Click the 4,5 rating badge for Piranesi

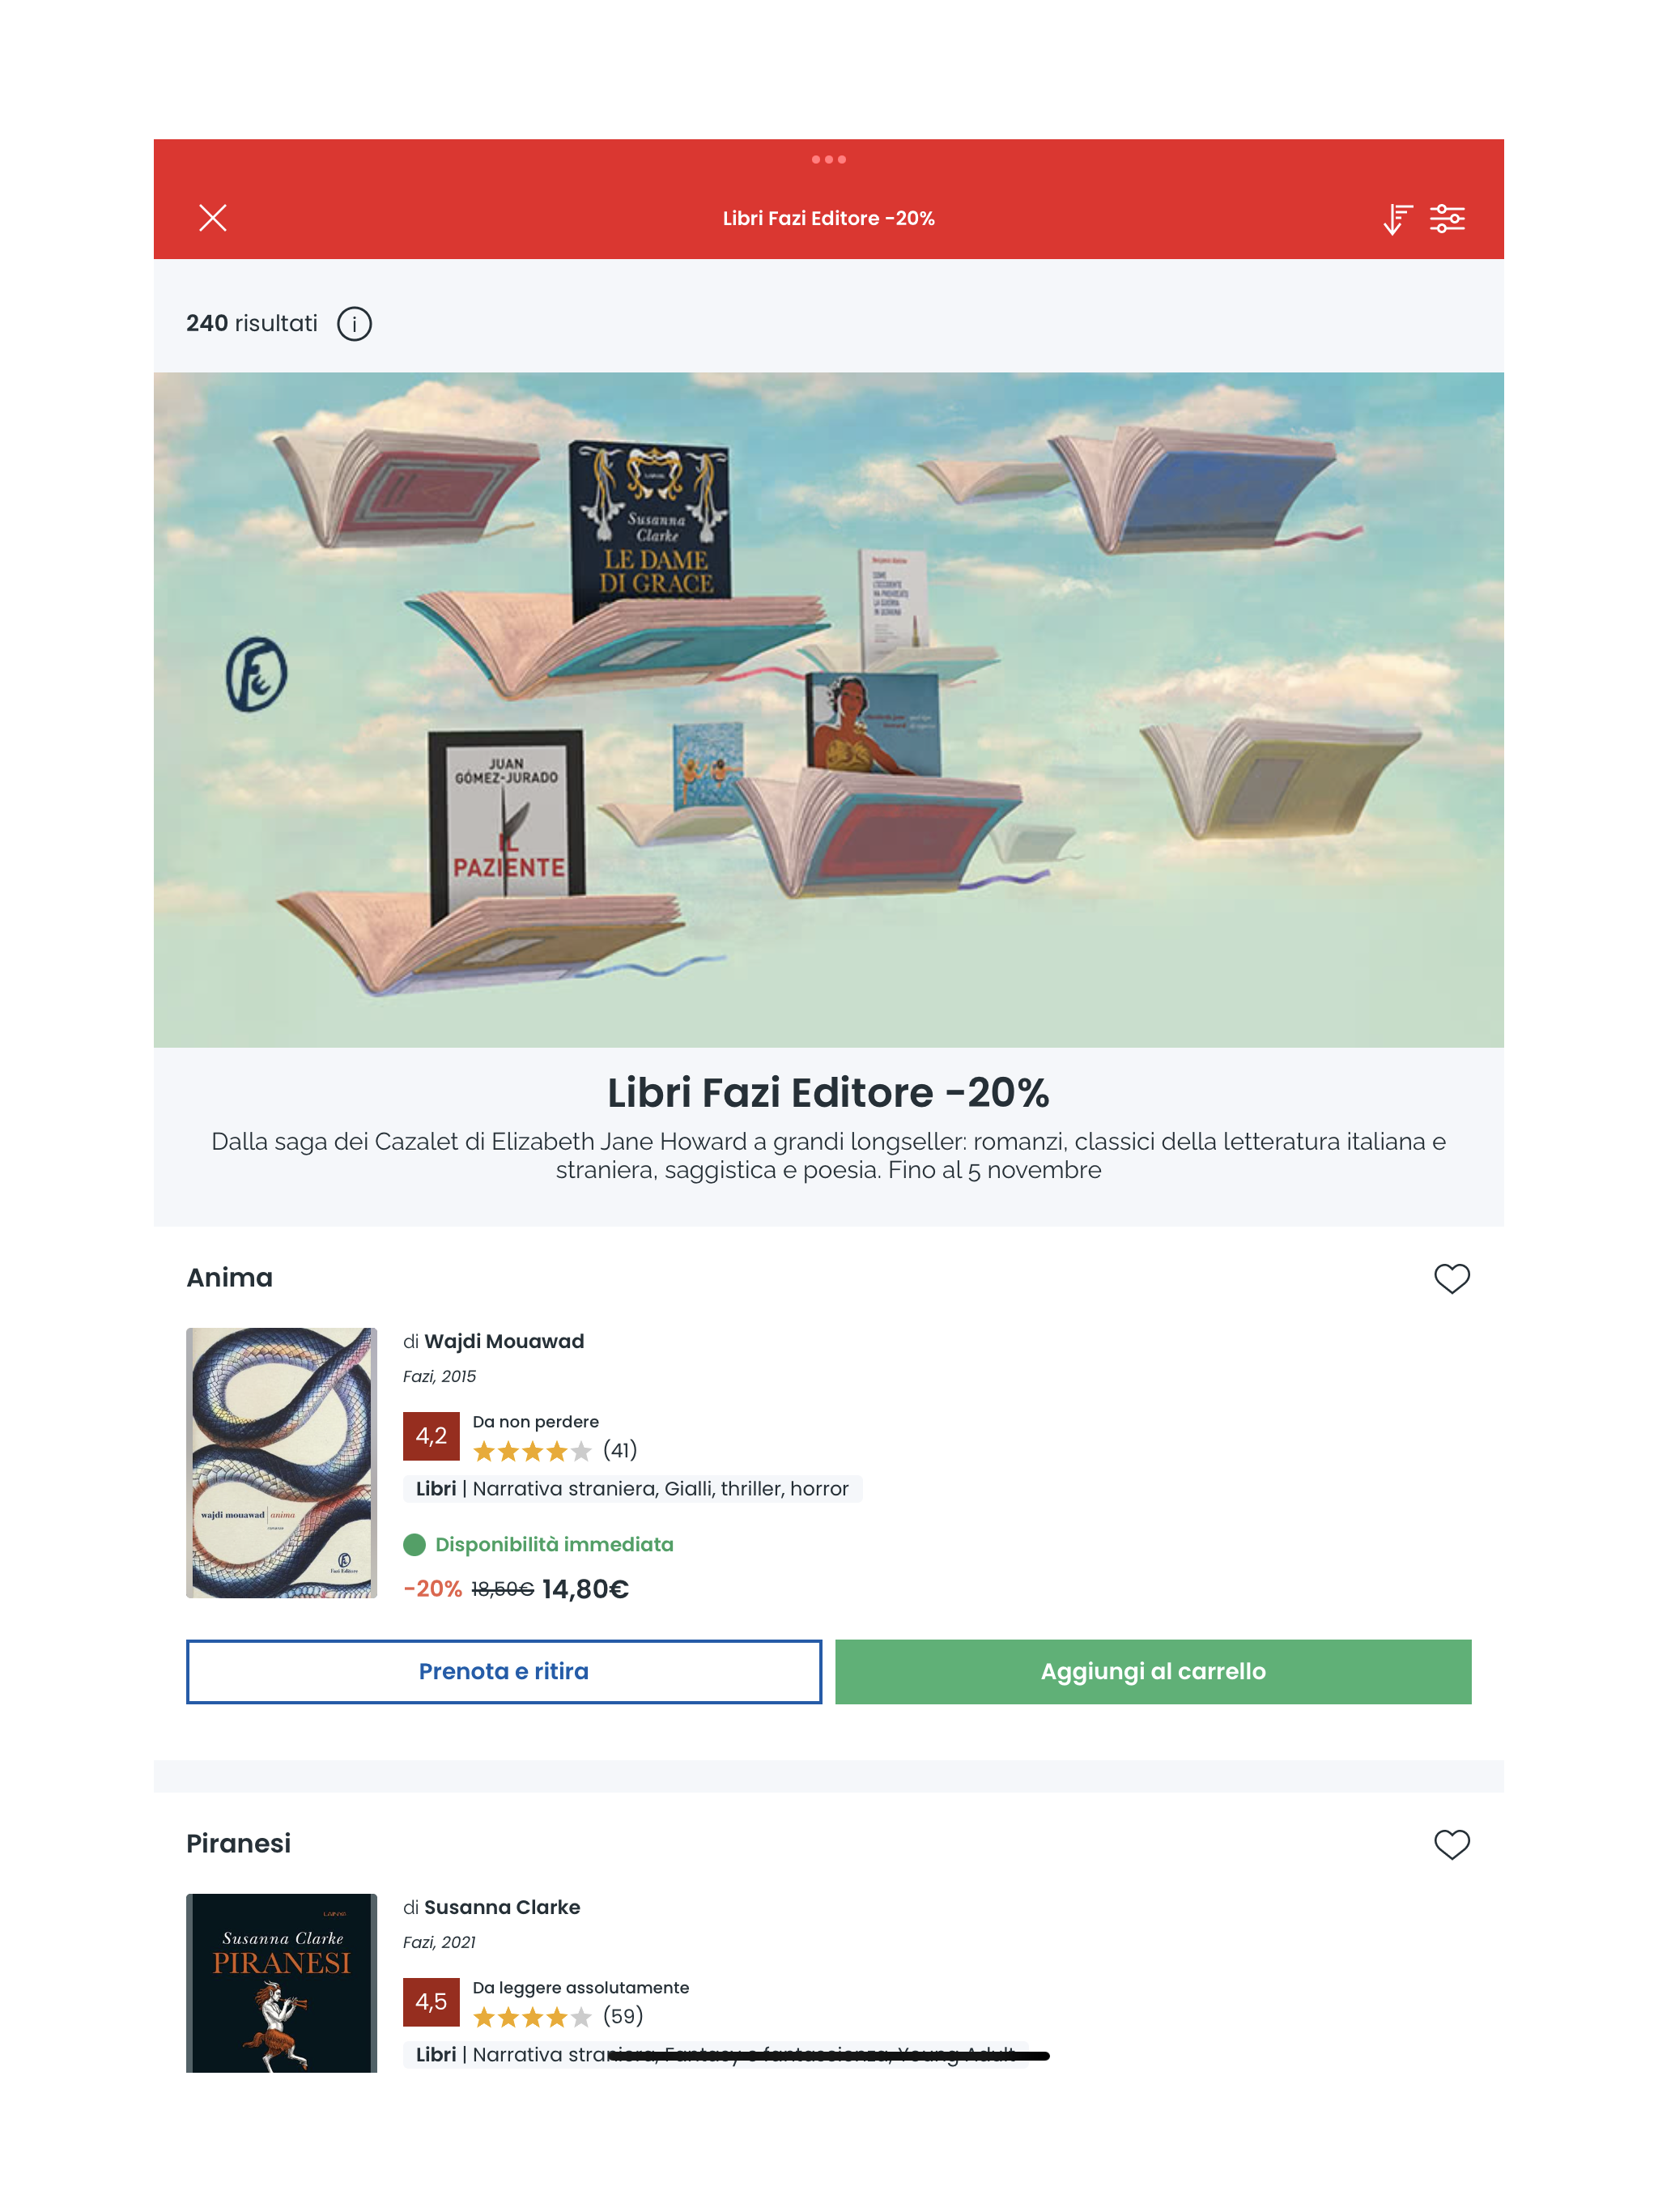(x=431, y=2002)
